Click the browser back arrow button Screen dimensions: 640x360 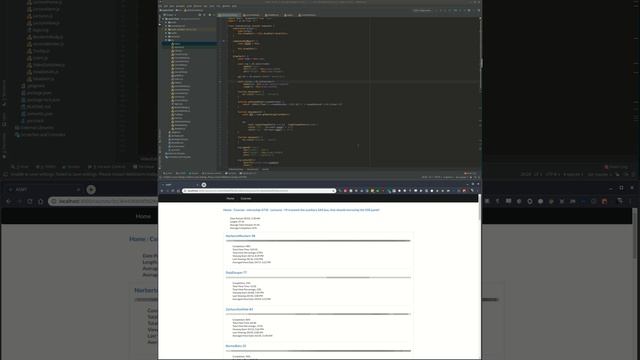(162, 191)
